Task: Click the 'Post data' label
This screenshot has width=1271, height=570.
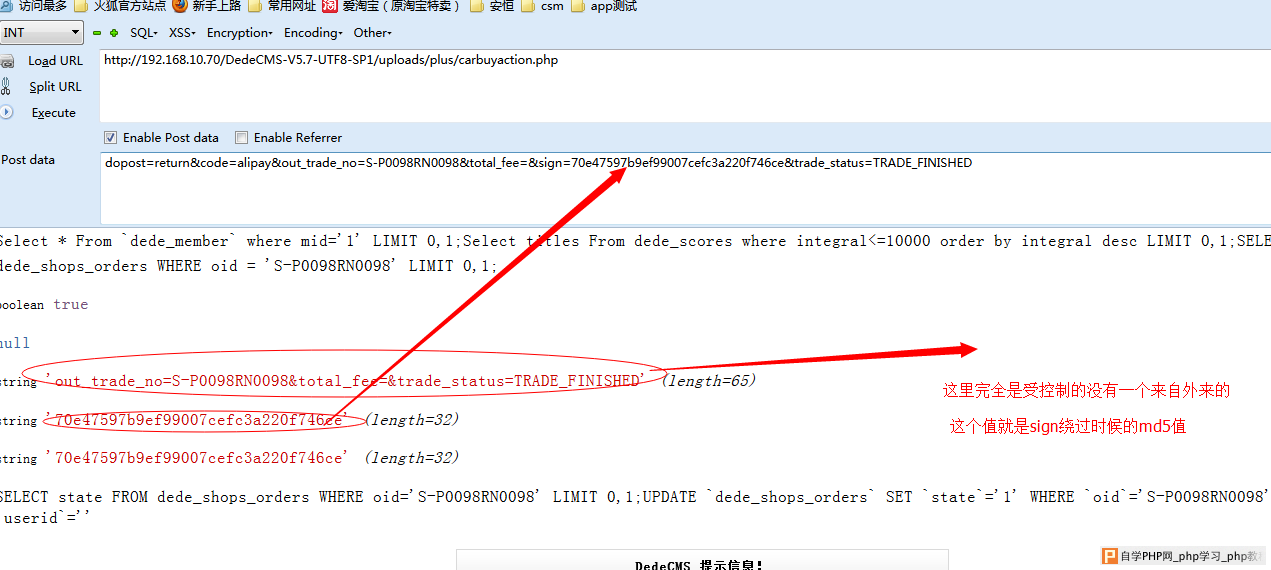Action: [28, 160]
